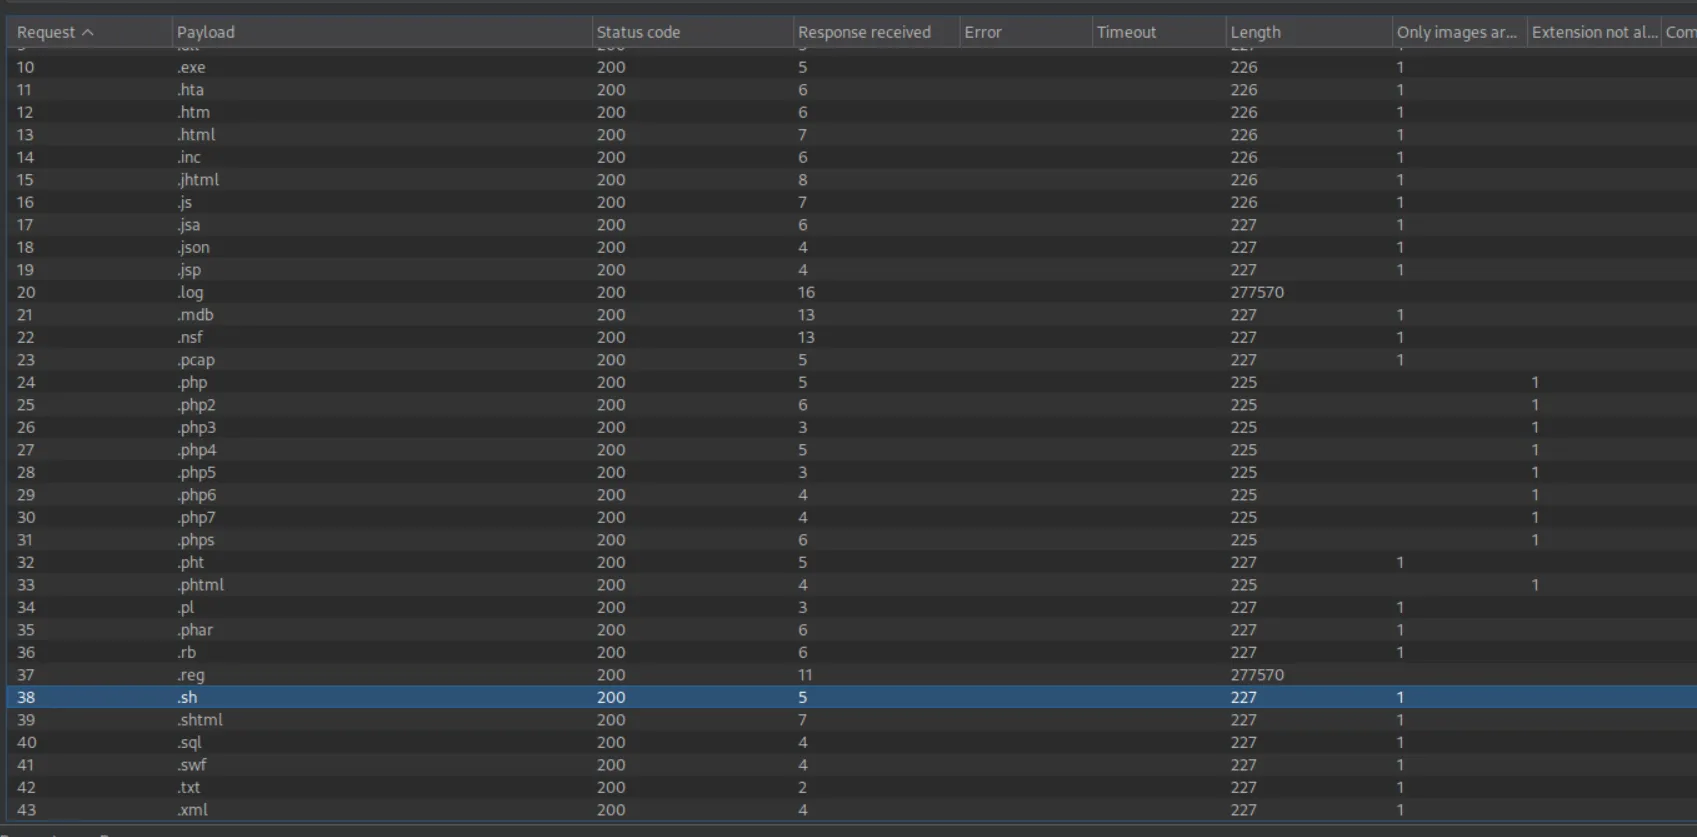Select the .shtml payload row

(x=852, y=720)
